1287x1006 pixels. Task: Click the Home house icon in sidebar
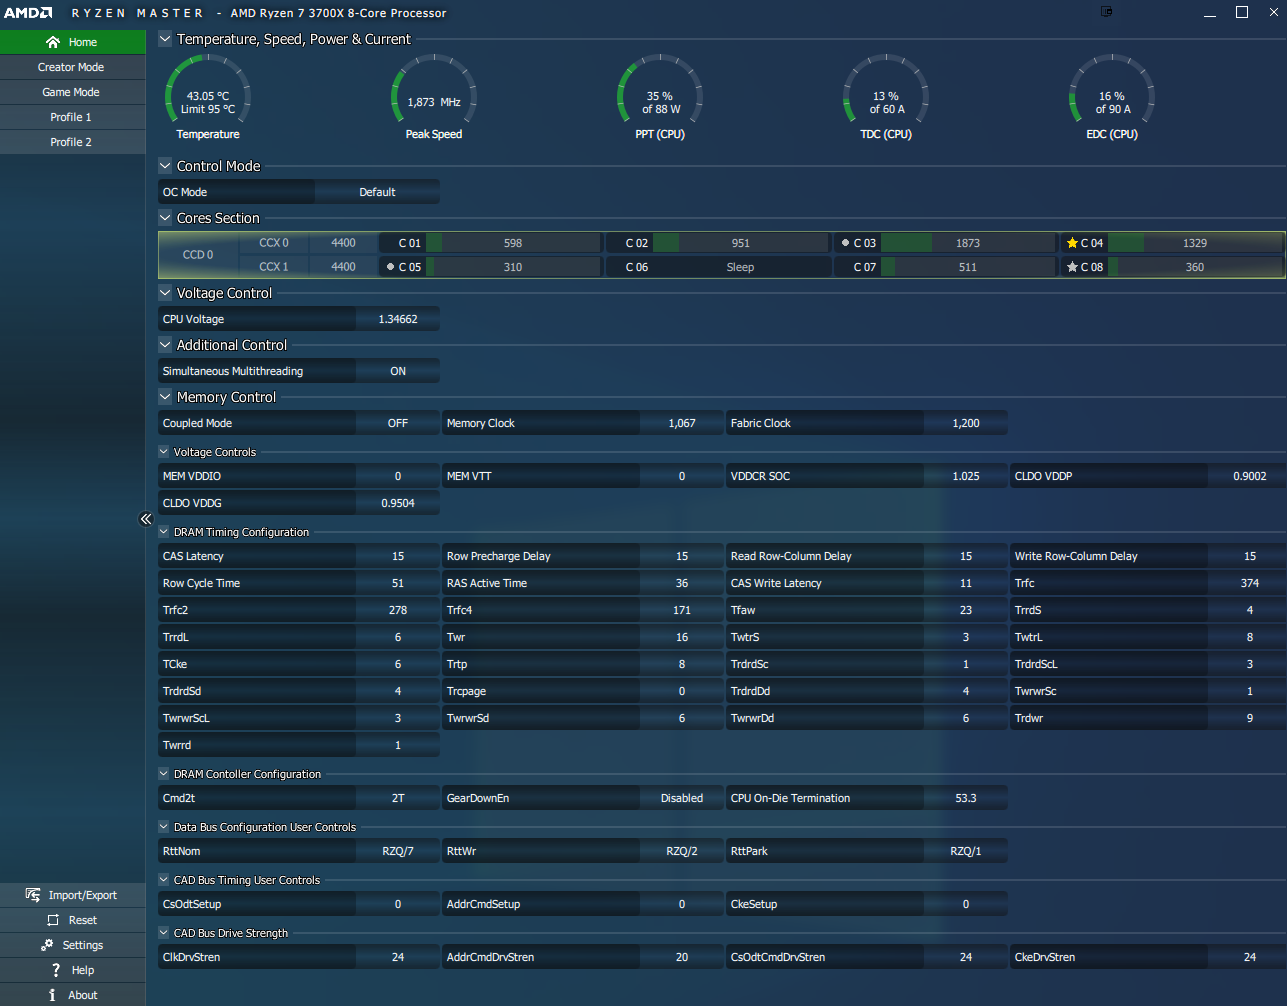[53, 42]
